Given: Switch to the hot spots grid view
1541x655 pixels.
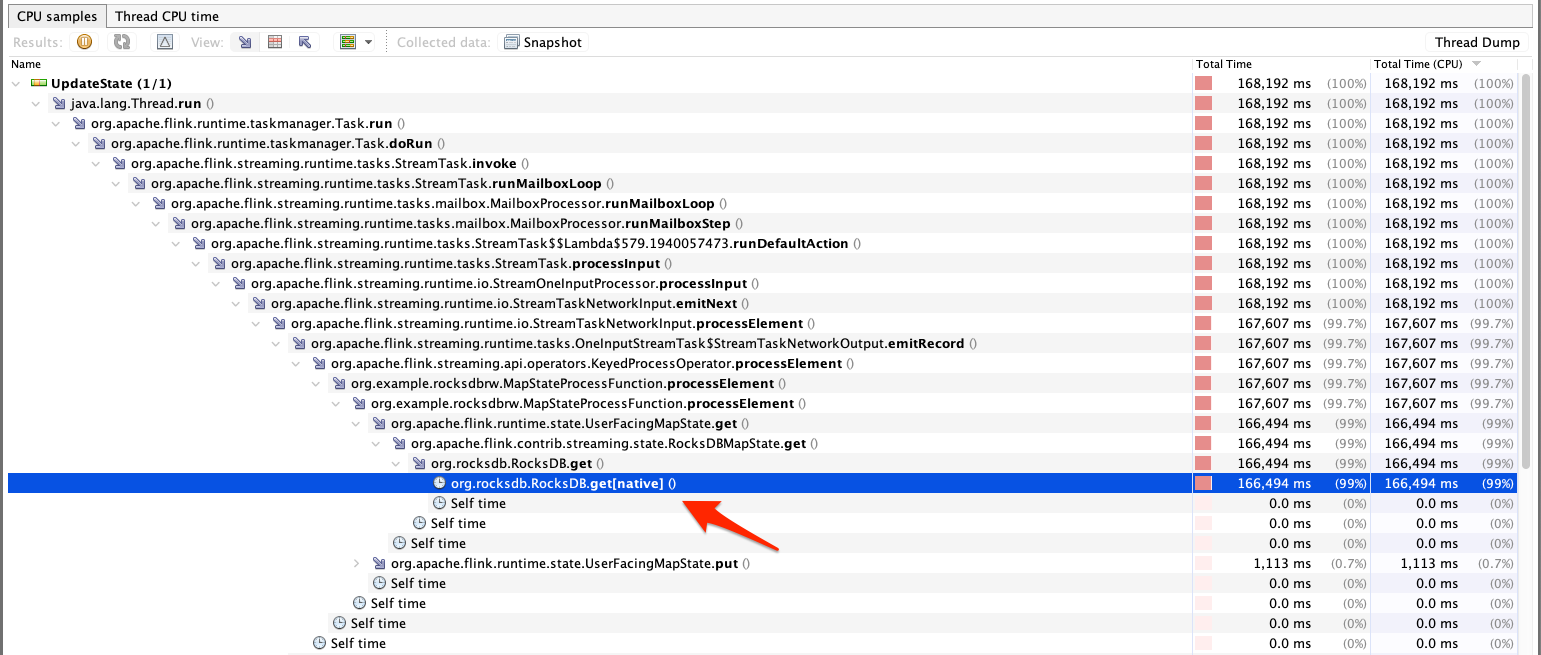Looking at the screenshot, I should (x=275, y=42).
